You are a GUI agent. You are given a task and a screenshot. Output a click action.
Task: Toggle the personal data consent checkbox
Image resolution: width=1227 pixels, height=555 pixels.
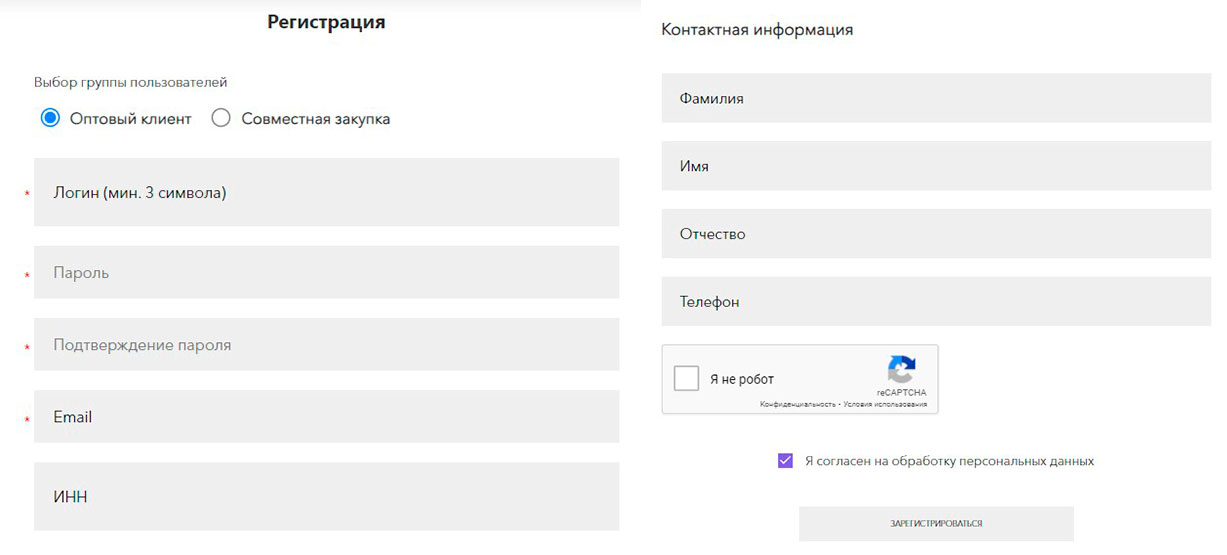(785, 461)
